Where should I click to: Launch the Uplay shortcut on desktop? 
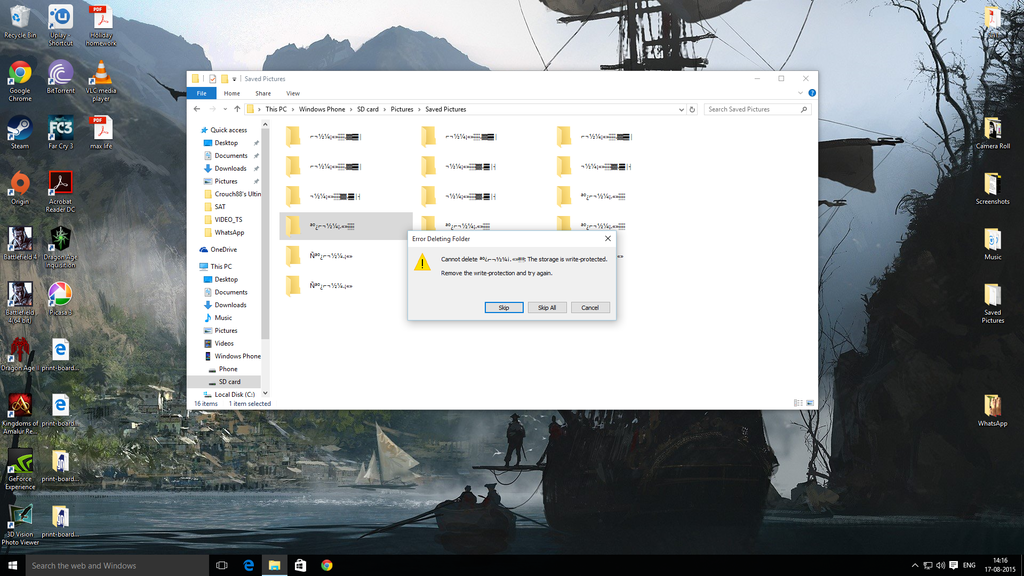pyautogui.click(x=60, y=26)
